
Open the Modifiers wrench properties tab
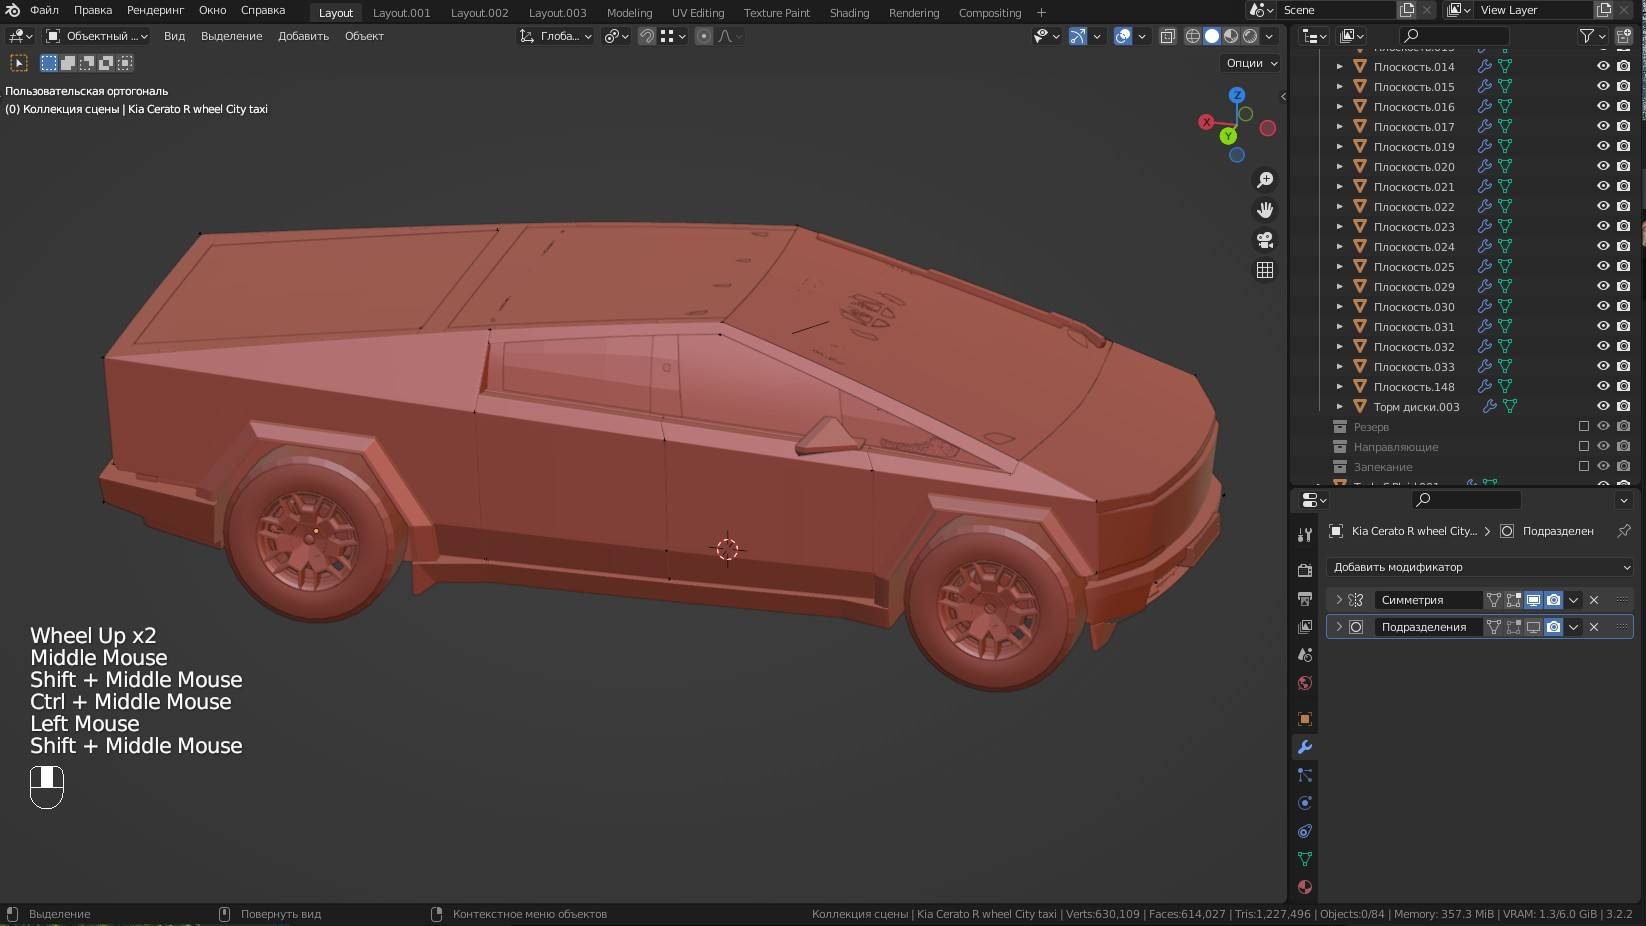tap(1304, 747)
